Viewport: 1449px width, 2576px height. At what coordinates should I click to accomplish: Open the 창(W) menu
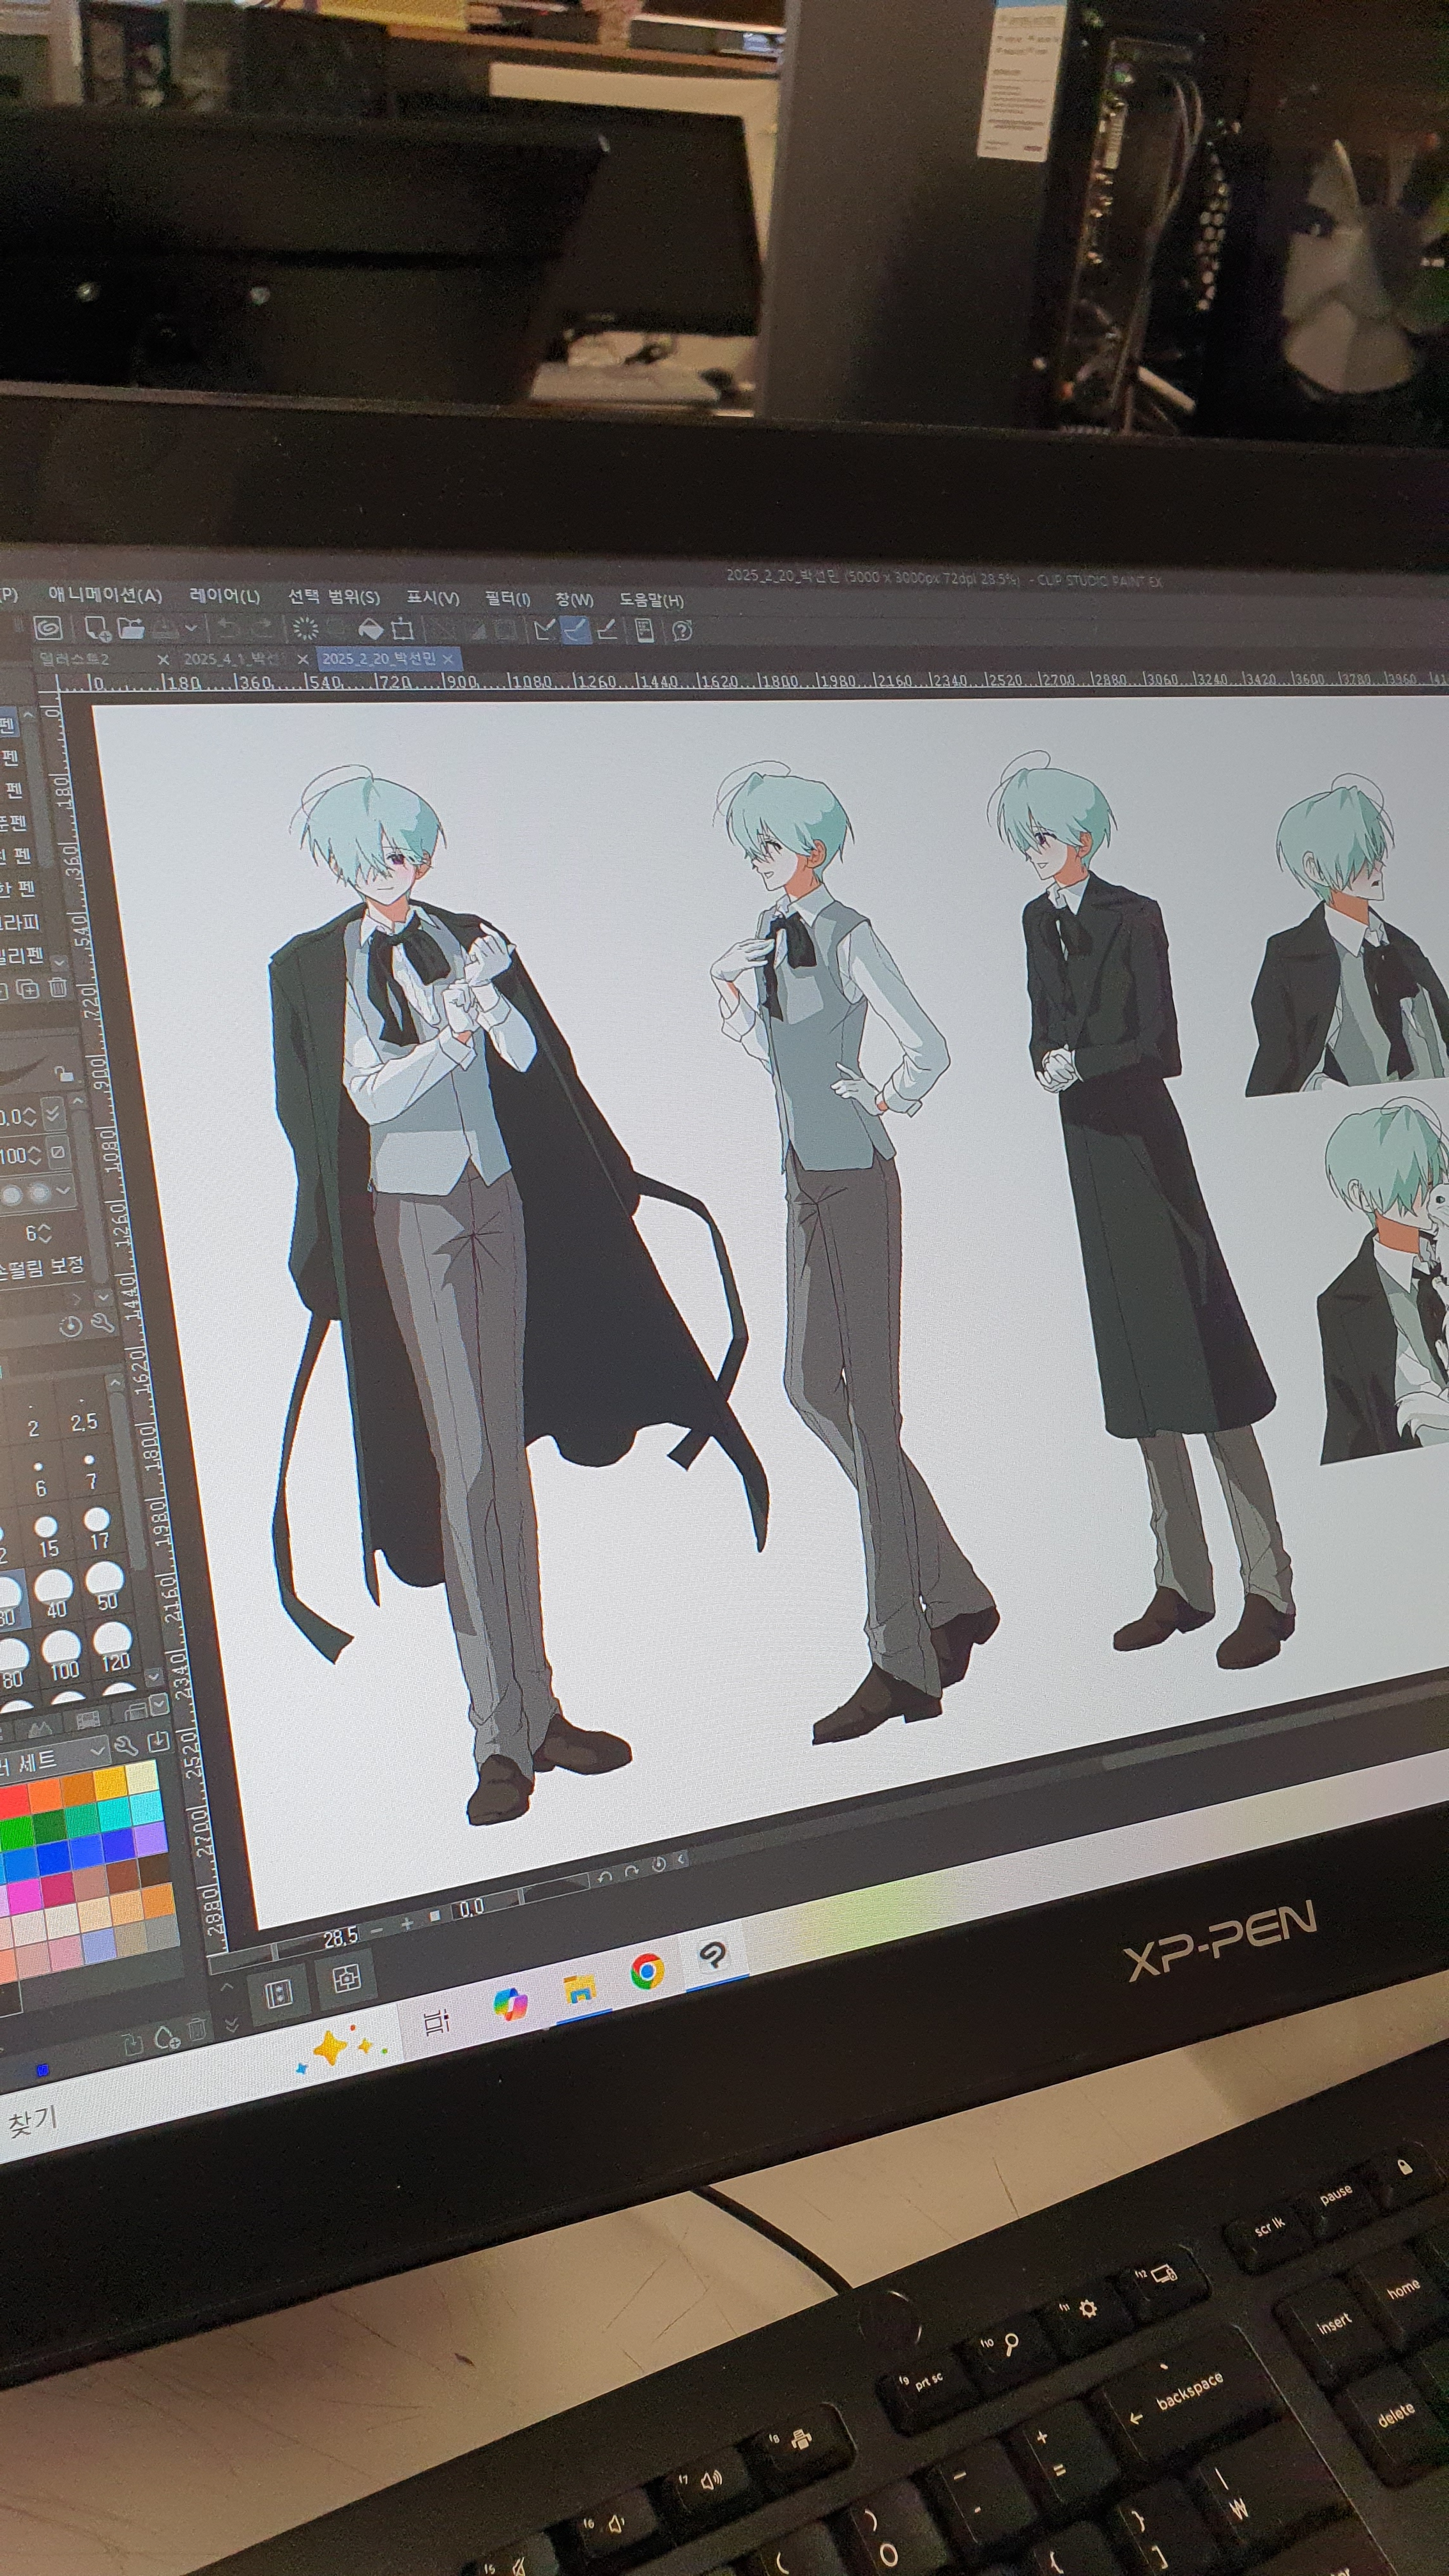(x=574, y=599)
